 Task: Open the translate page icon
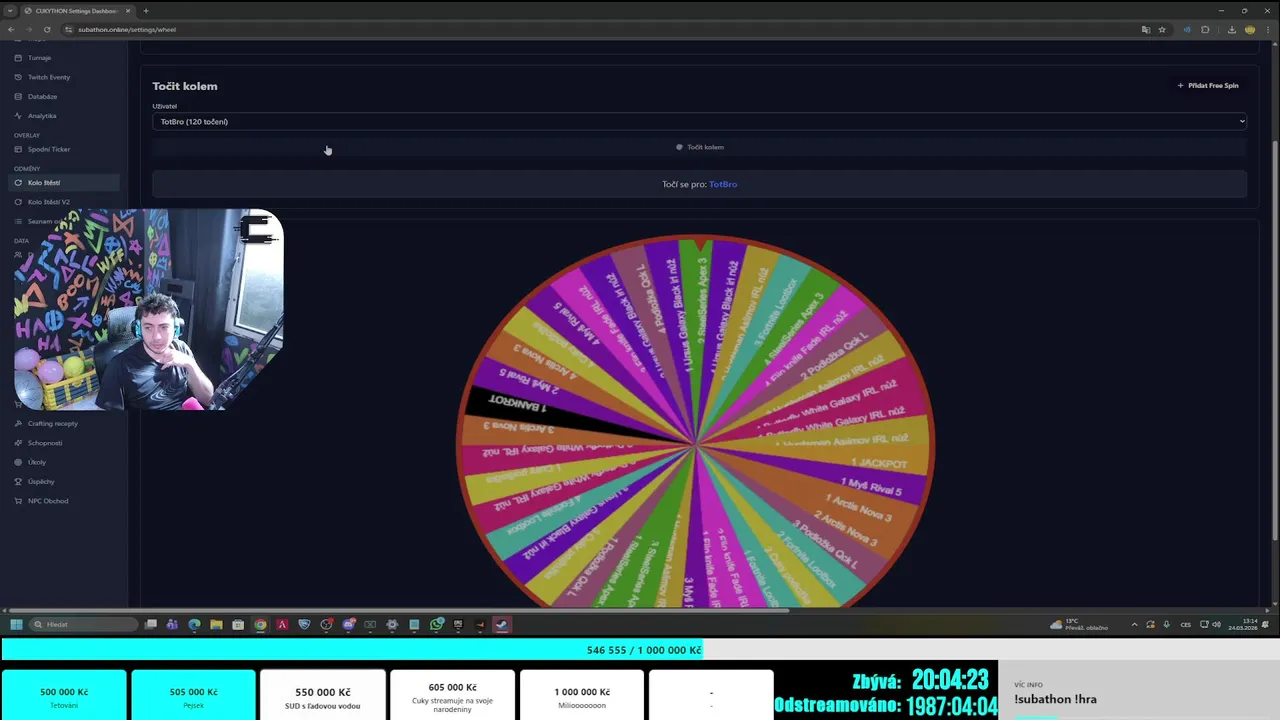click(1146, 29)
